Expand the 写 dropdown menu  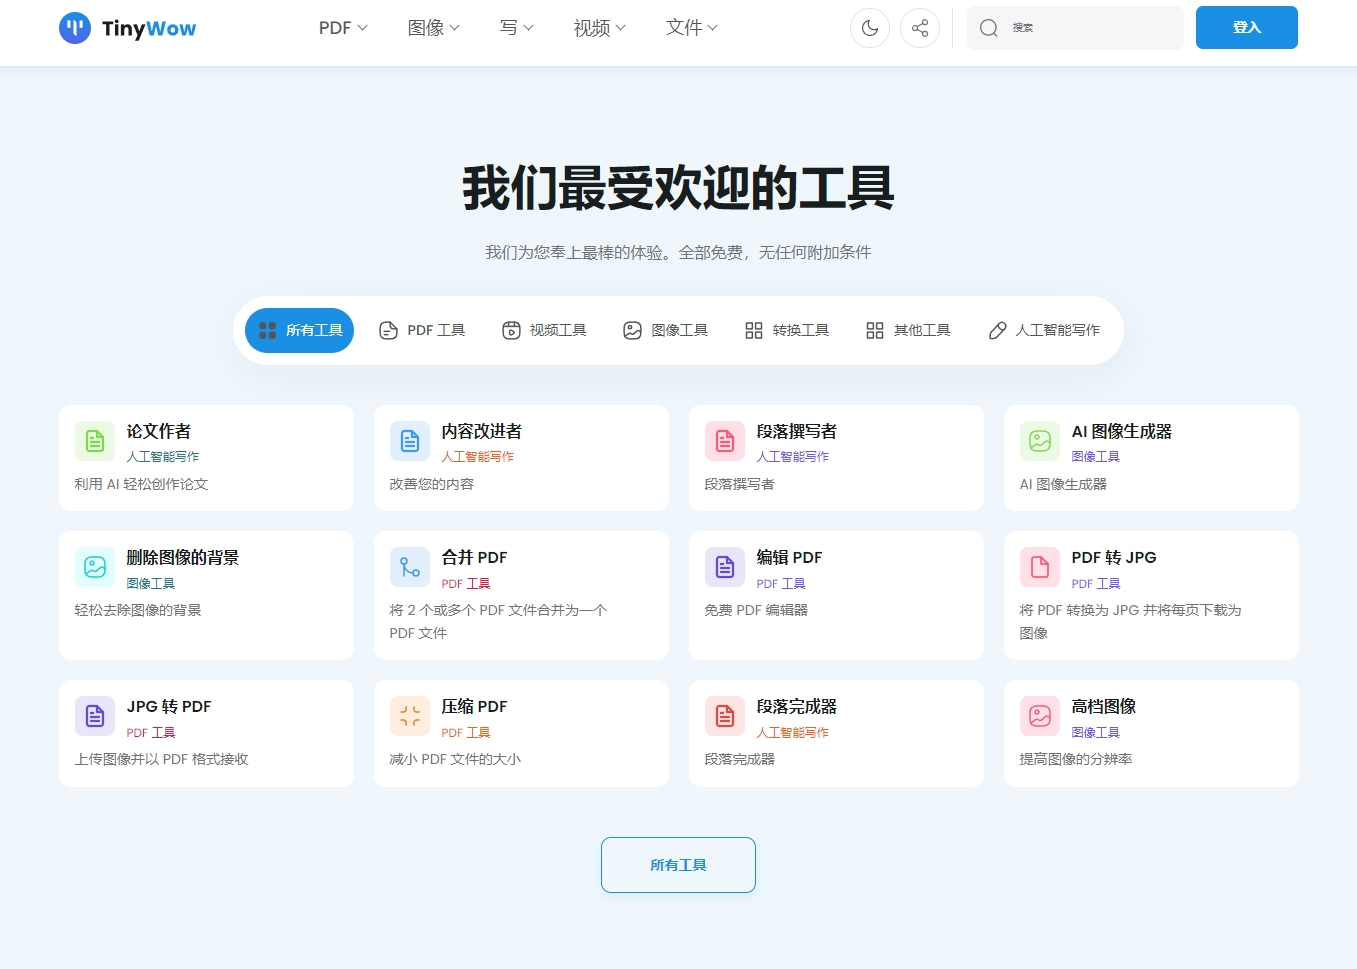[517, 28]
